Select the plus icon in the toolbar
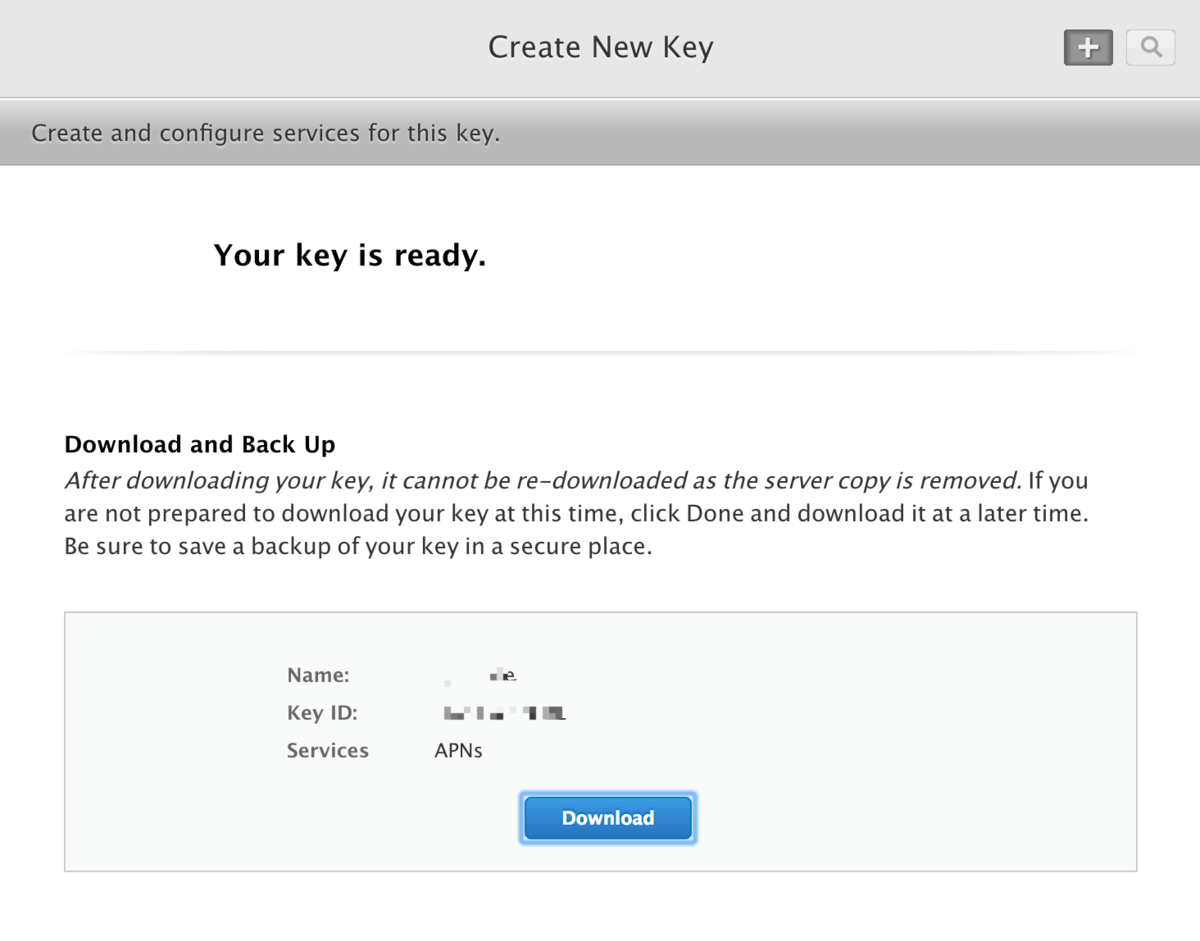Image resolution: width=1200 pixels, height=941 pixels. pyautogui.click(x=1087, y=47)
